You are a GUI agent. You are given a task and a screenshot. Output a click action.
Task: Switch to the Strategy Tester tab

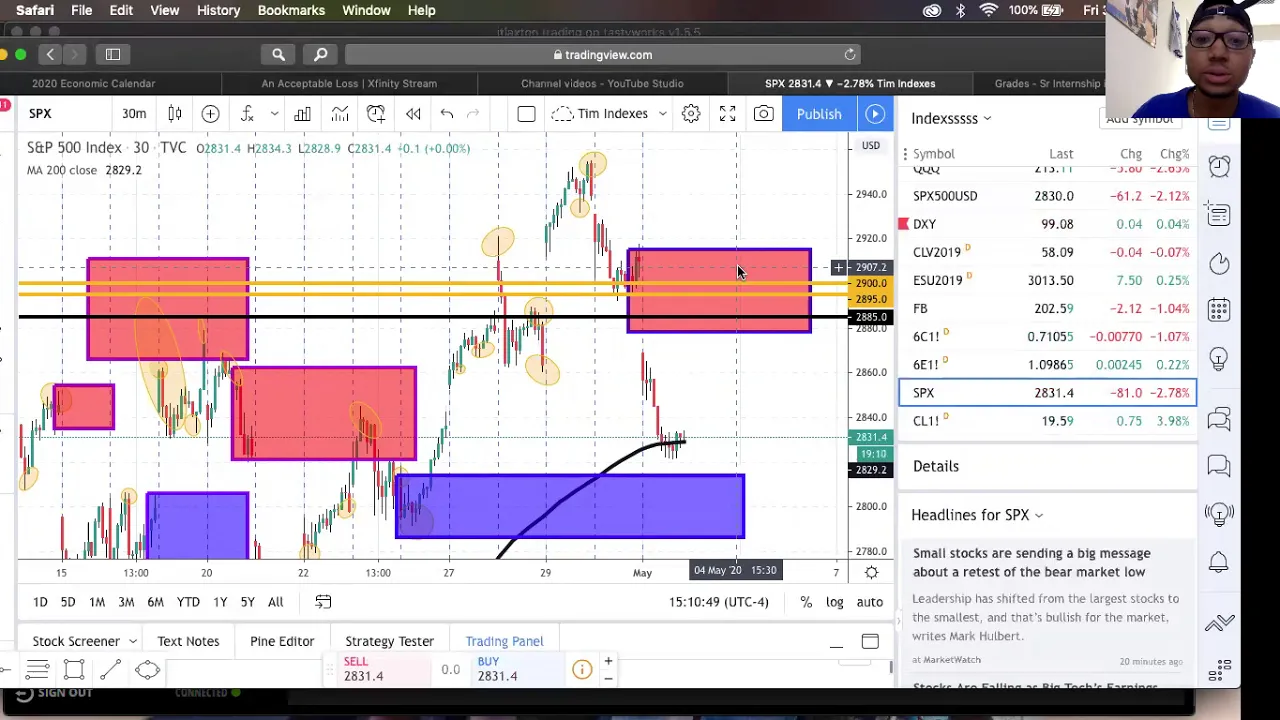389,641
